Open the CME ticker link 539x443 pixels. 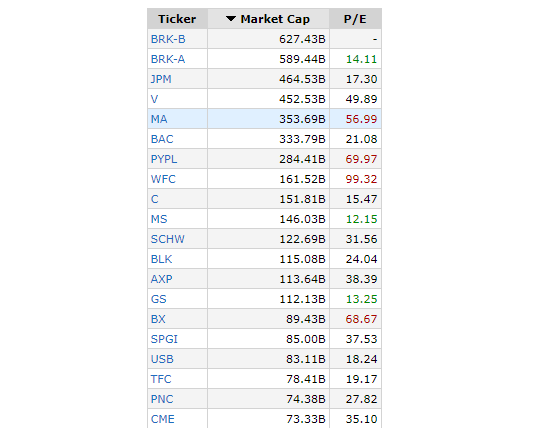(x=163, y=419)
